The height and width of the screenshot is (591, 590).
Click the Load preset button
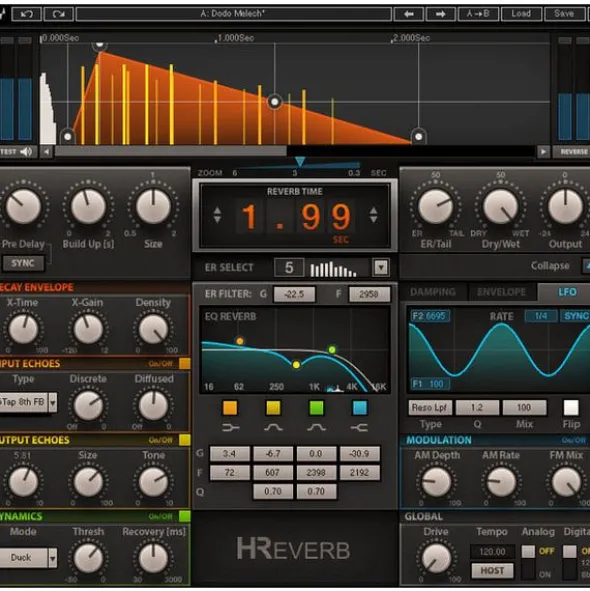pyautogui.click(x=521, y=14)
